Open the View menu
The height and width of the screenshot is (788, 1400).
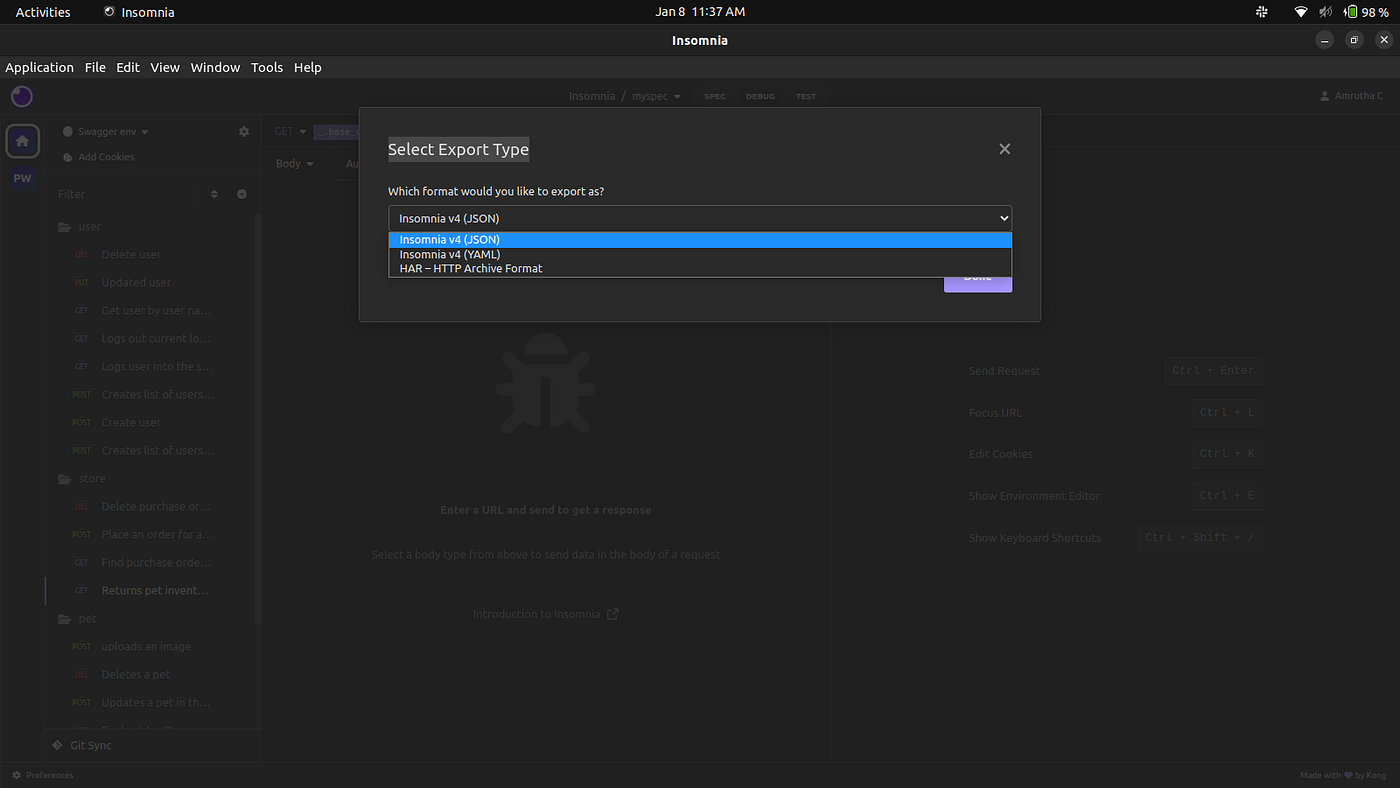(165, 67)
